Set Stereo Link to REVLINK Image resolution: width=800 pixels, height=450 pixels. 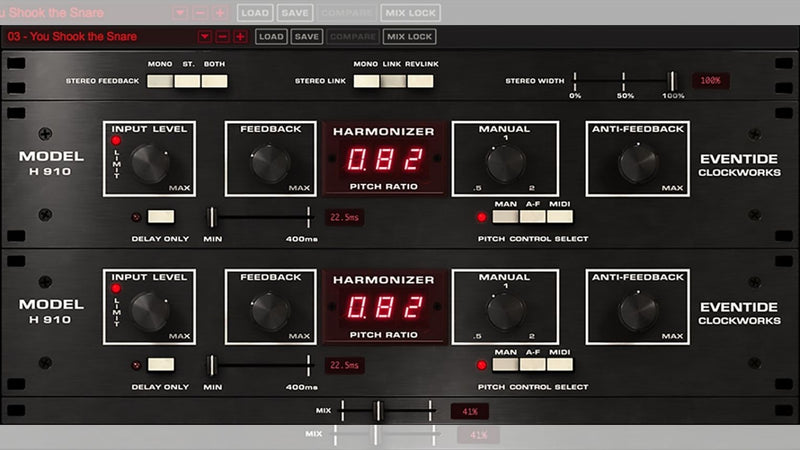(x=420, y=81)
